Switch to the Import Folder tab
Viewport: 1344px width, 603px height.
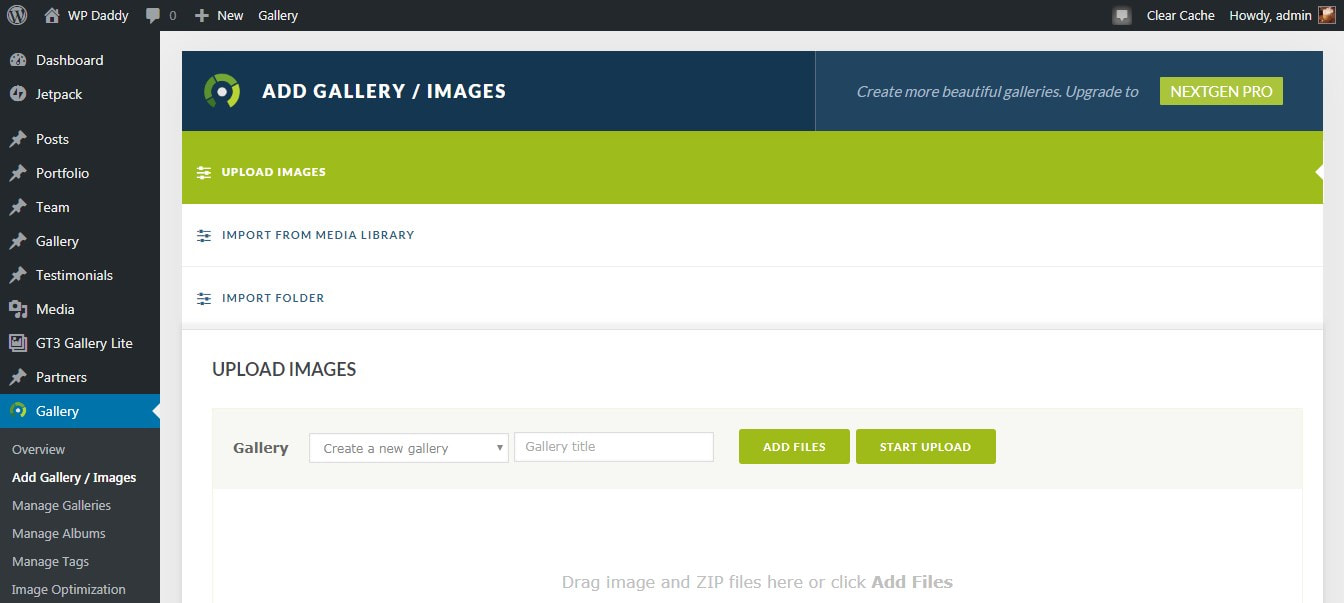coord(752,298)
